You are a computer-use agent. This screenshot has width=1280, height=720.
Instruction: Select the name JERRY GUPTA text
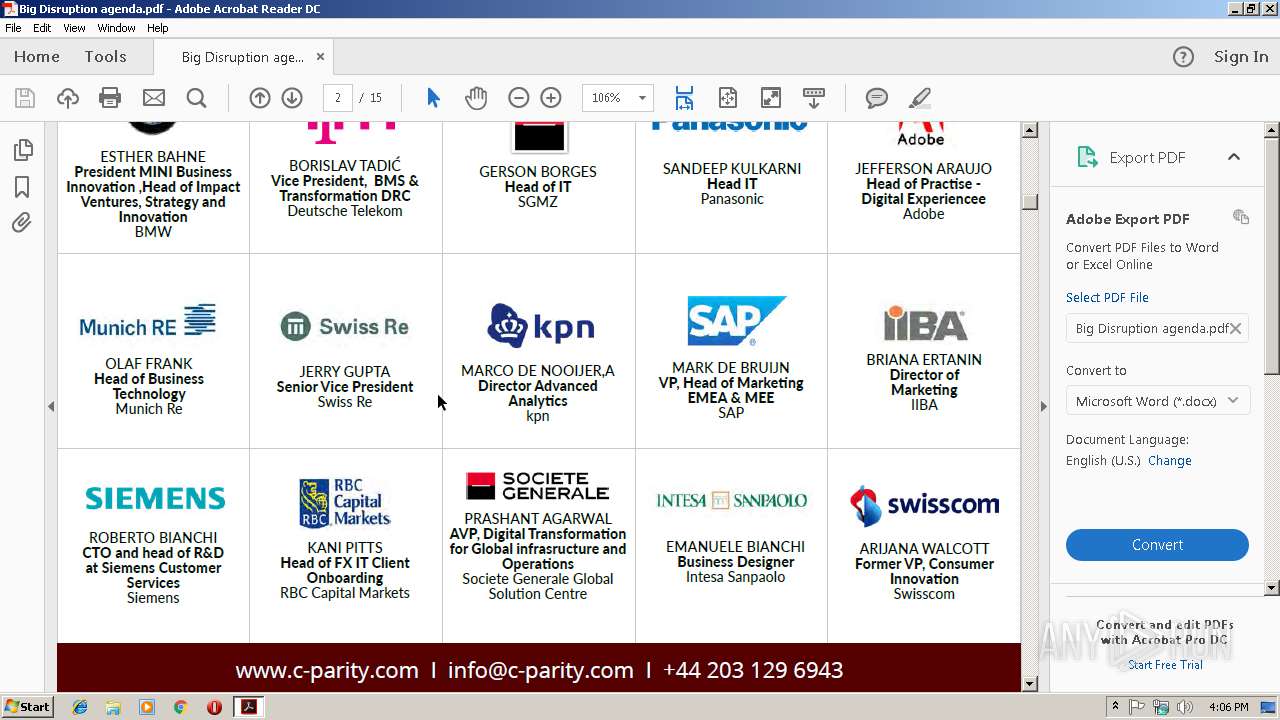point(345,372)
